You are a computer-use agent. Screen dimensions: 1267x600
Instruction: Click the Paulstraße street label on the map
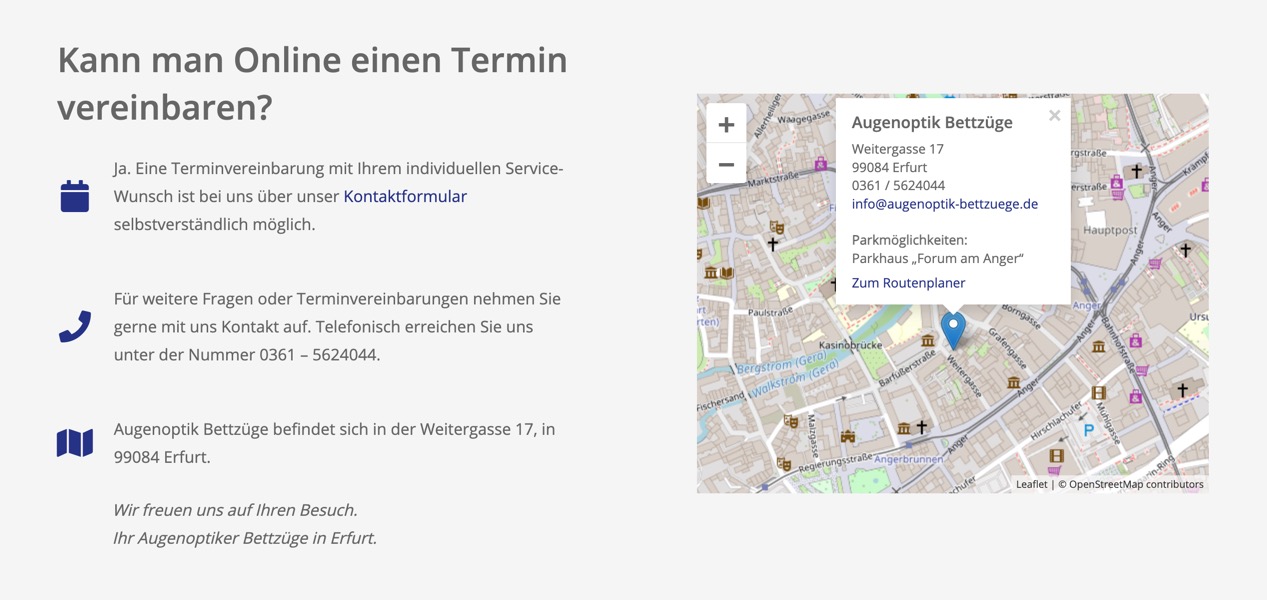tap(770, 312)
